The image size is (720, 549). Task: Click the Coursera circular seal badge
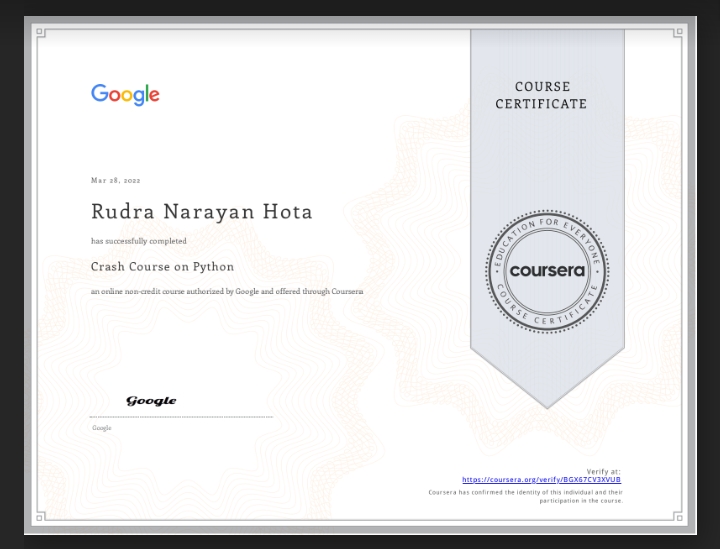point(547,271)
